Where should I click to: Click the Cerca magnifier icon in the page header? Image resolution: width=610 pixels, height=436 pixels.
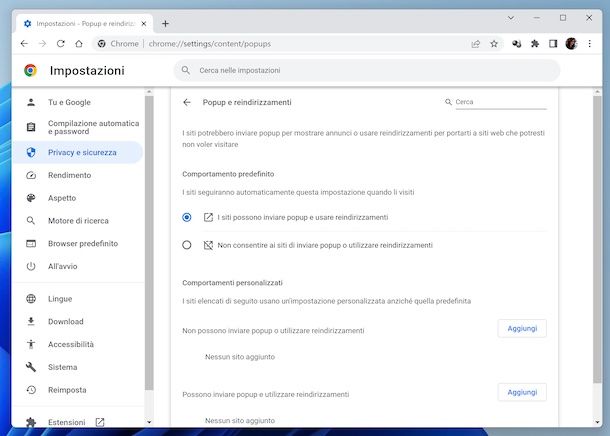click(x=448, y=102)
